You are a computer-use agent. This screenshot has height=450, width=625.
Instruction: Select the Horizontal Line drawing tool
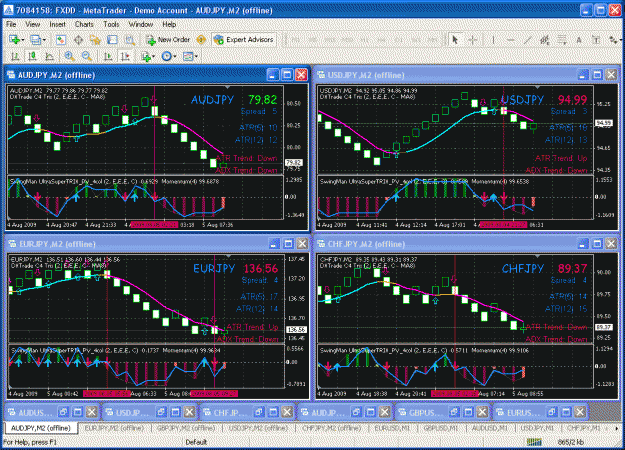pos(510,40)
